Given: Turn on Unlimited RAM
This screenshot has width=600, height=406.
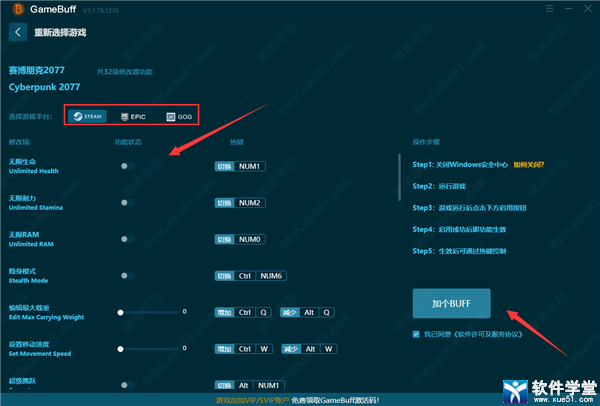Looking at the screenshot, I should (x=127, y=239).
